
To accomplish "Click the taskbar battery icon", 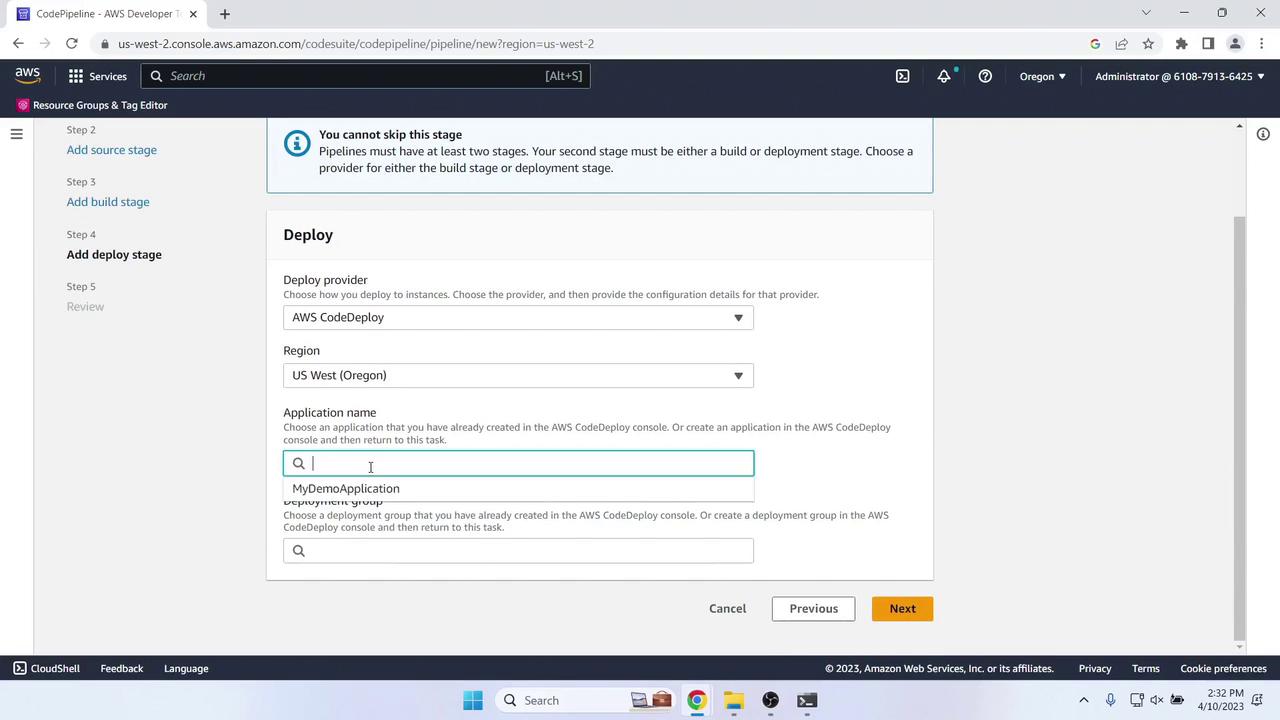I will pyautogui.click(x=1177, y=700).
